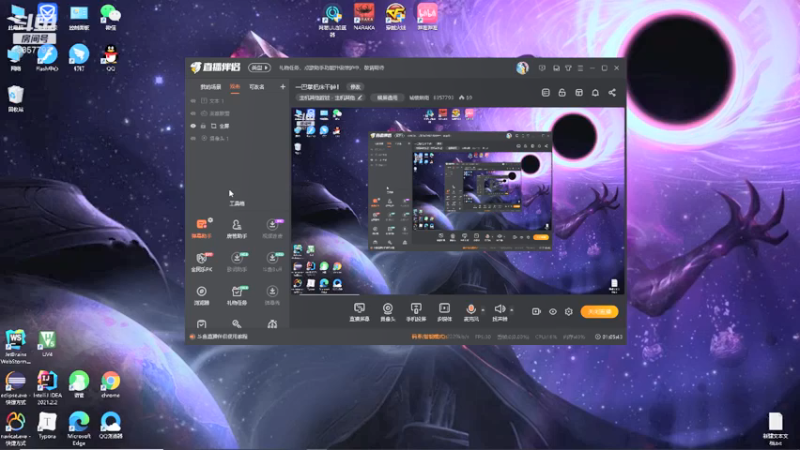Switch to the third scene tab

click(x=257, y=87)
